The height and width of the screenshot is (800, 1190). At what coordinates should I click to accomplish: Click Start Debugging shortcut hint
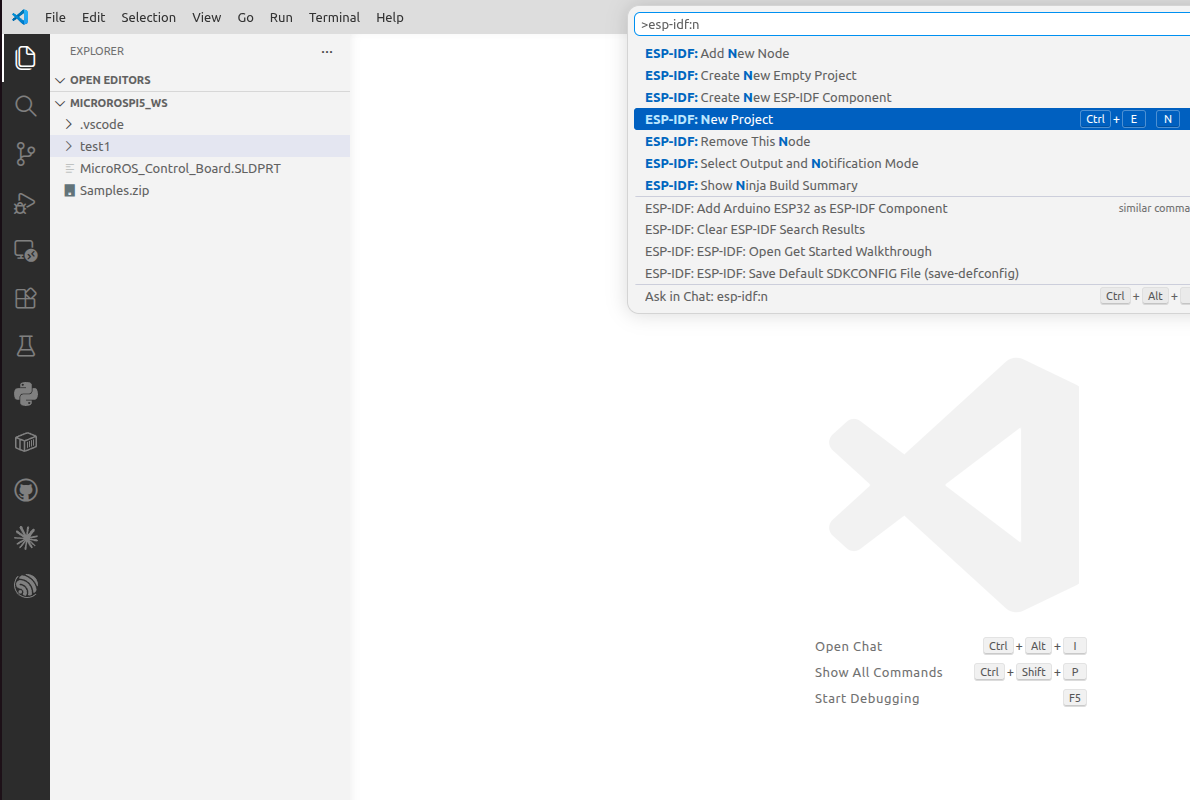pyautogui.click(x=867, y=698)
